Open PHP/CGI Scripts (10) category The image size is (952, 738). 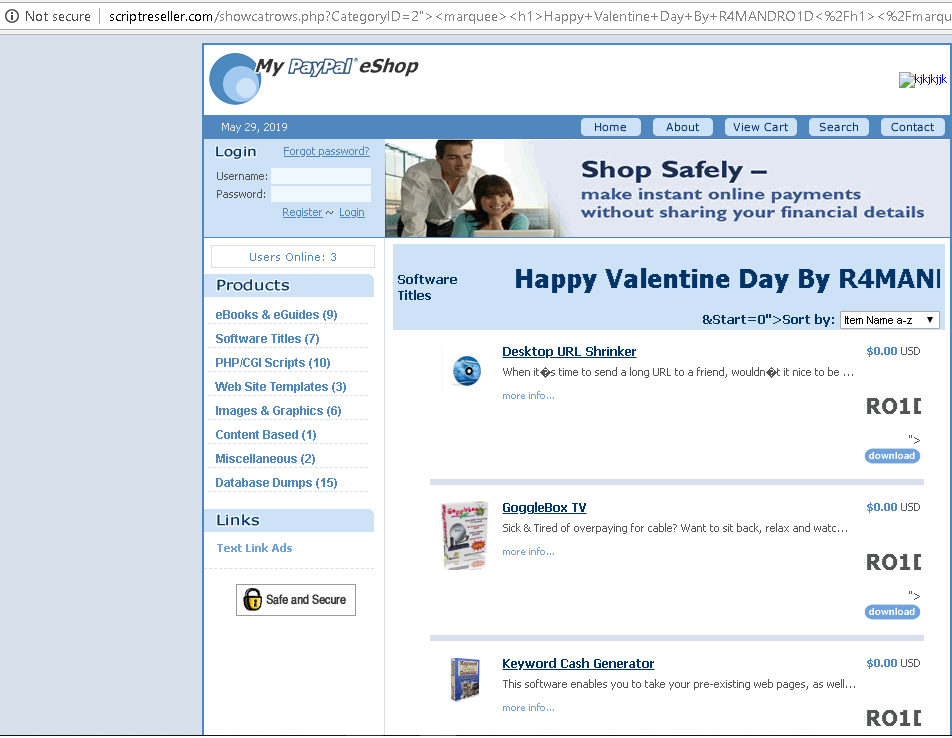(x=273, y=362)
